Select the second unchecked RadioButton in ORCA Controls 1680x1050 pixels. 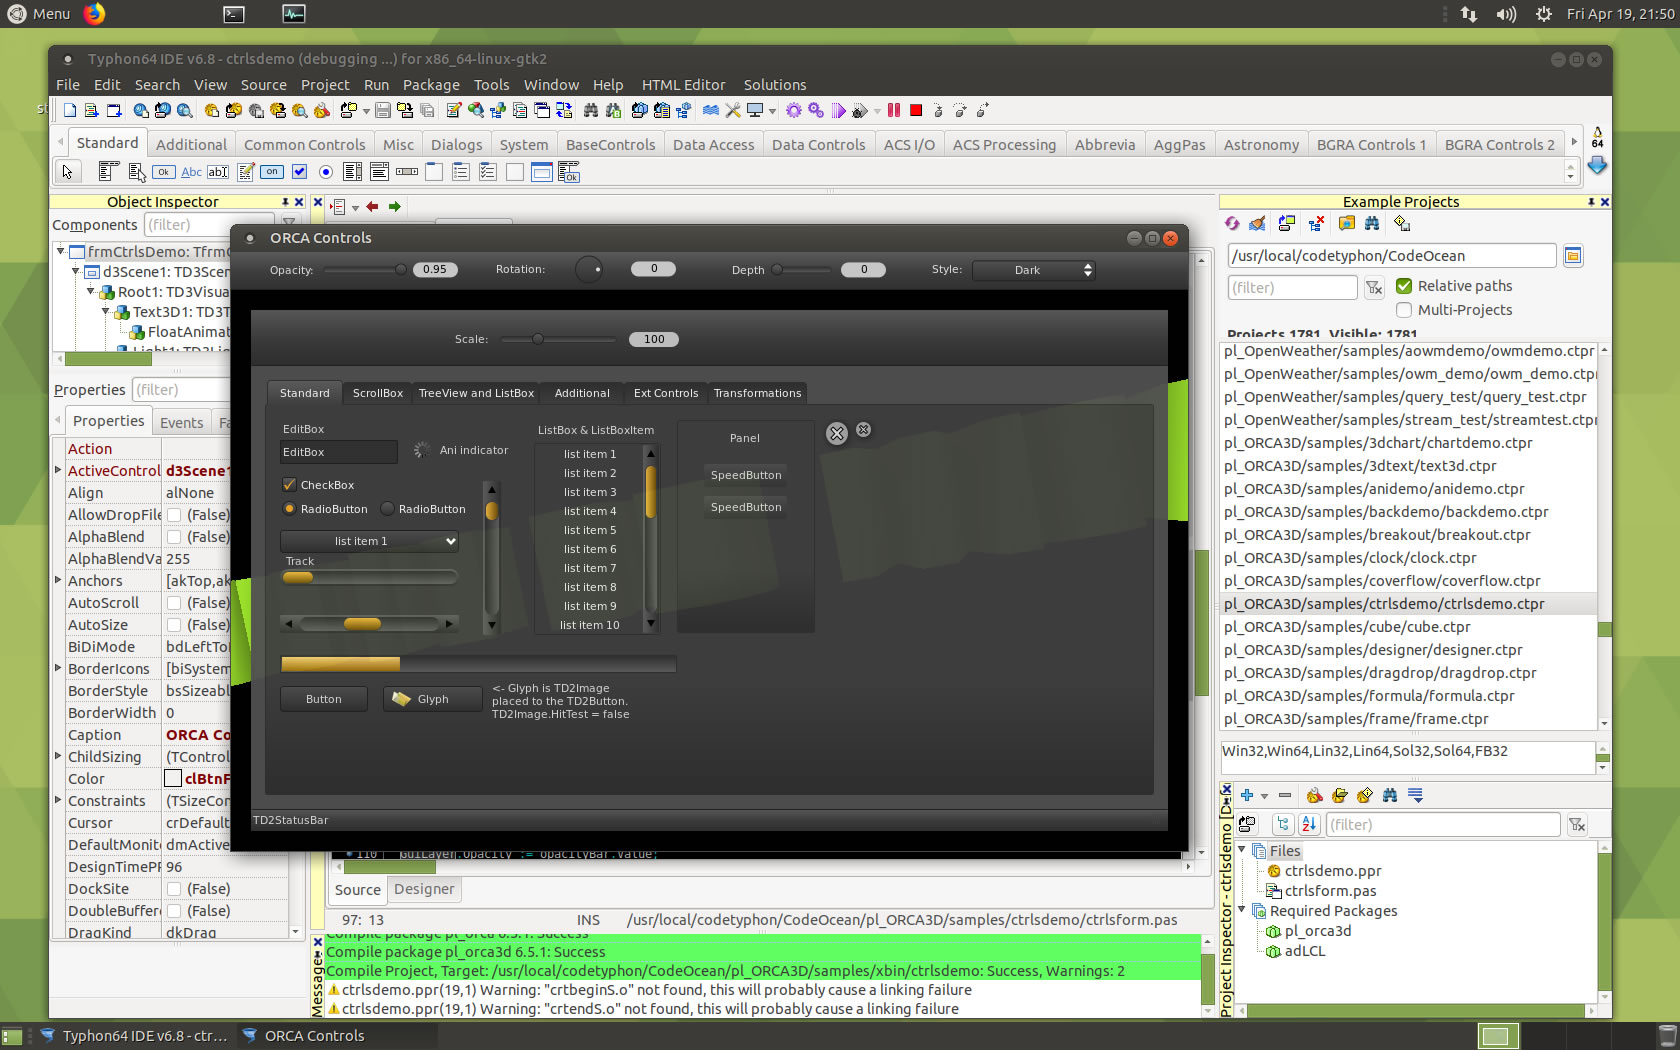coord(387,509)
